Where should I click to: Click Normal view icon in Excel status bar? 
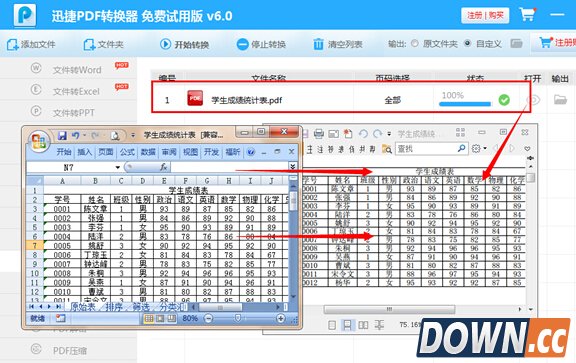click(149, 319)
